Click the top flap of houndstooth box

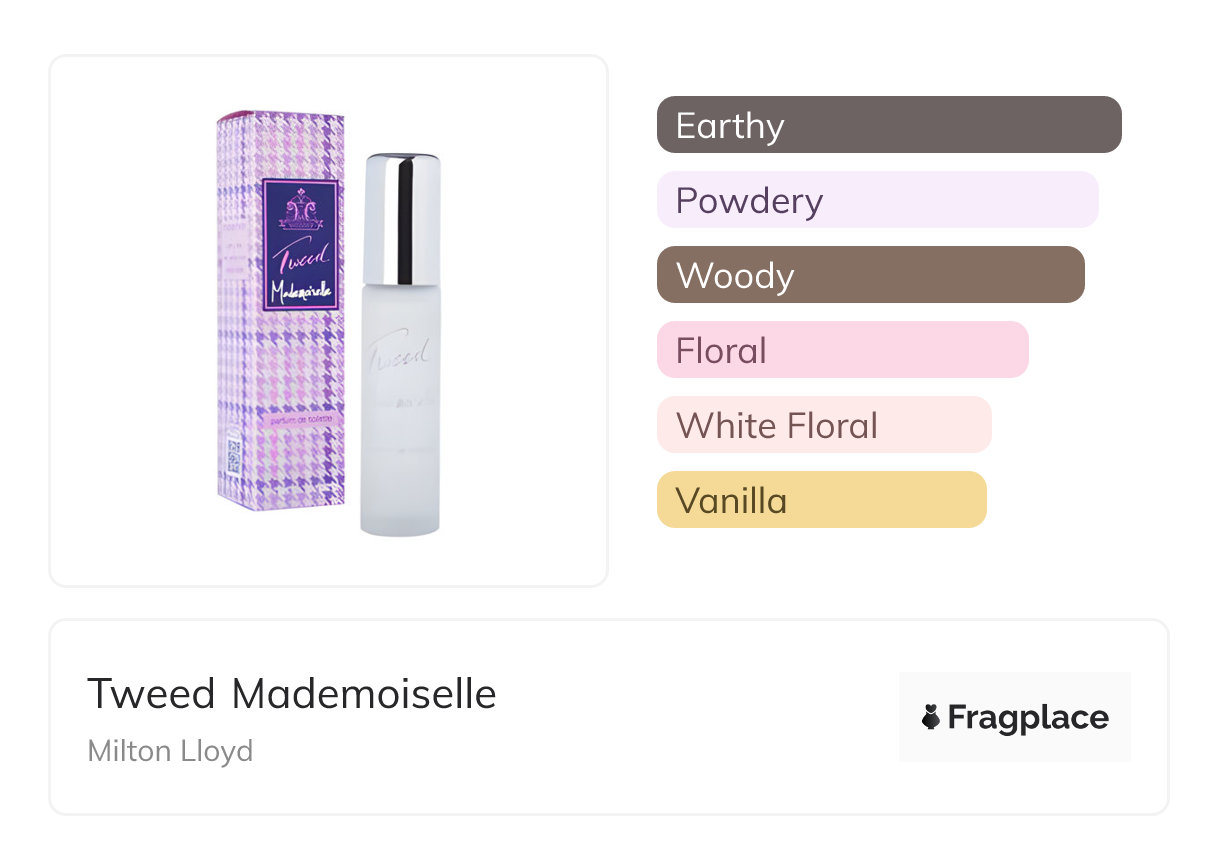pyautogui.click(x=282, y=118)
